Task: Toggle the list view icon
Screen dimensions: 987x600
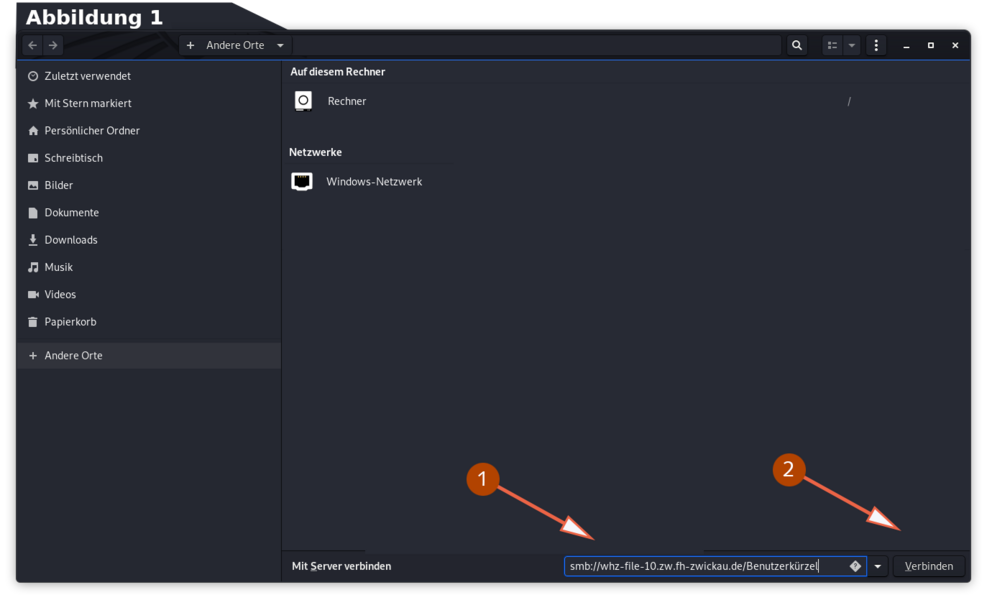Action: point(832,45)
